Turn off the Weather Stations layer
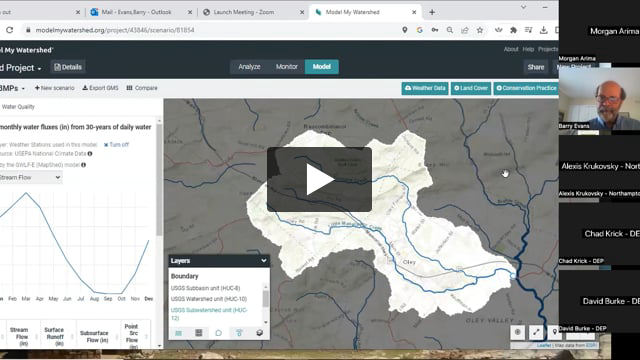 pos(116,144)
